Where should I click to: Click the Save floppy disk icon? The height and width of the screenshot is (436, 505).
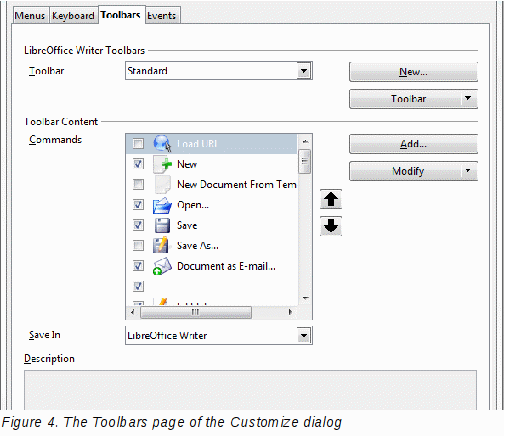click(x=163, y=225)
